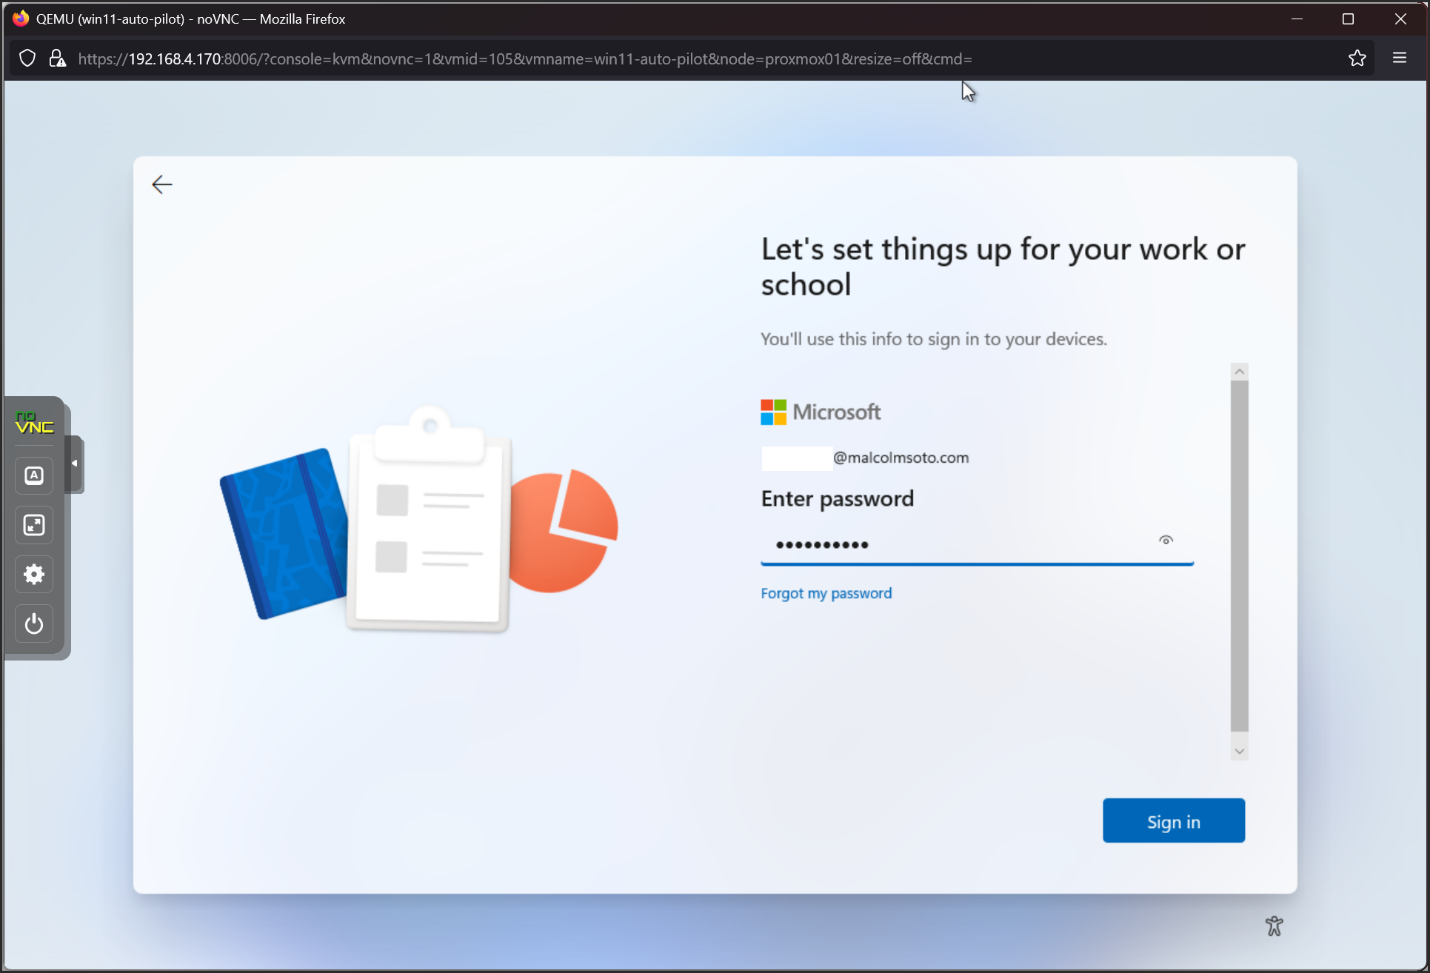Click the Firefox tracking protection shield icon
This screenshot has height=973, width=1430.
click(28, 59)
